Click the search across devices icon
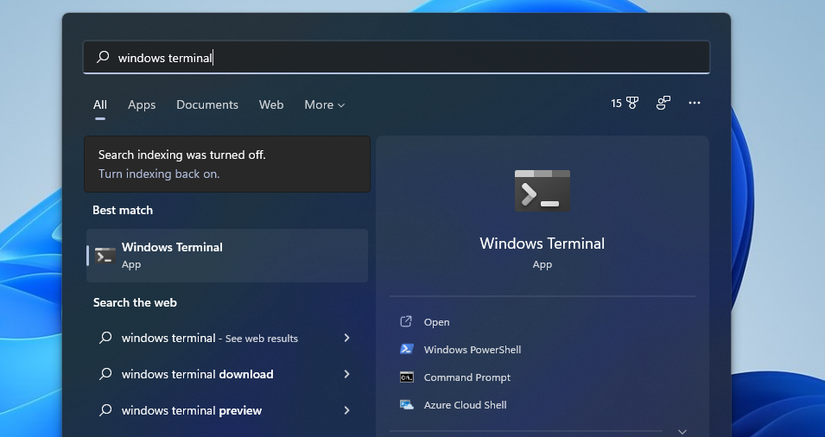Image resolution: width=825 pixels, height=437 pixels. pos(663,103)
